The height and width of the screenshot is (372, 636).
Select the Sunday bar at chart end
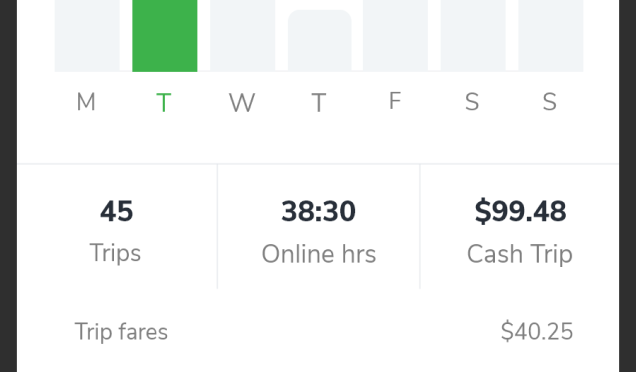point(551,36)
